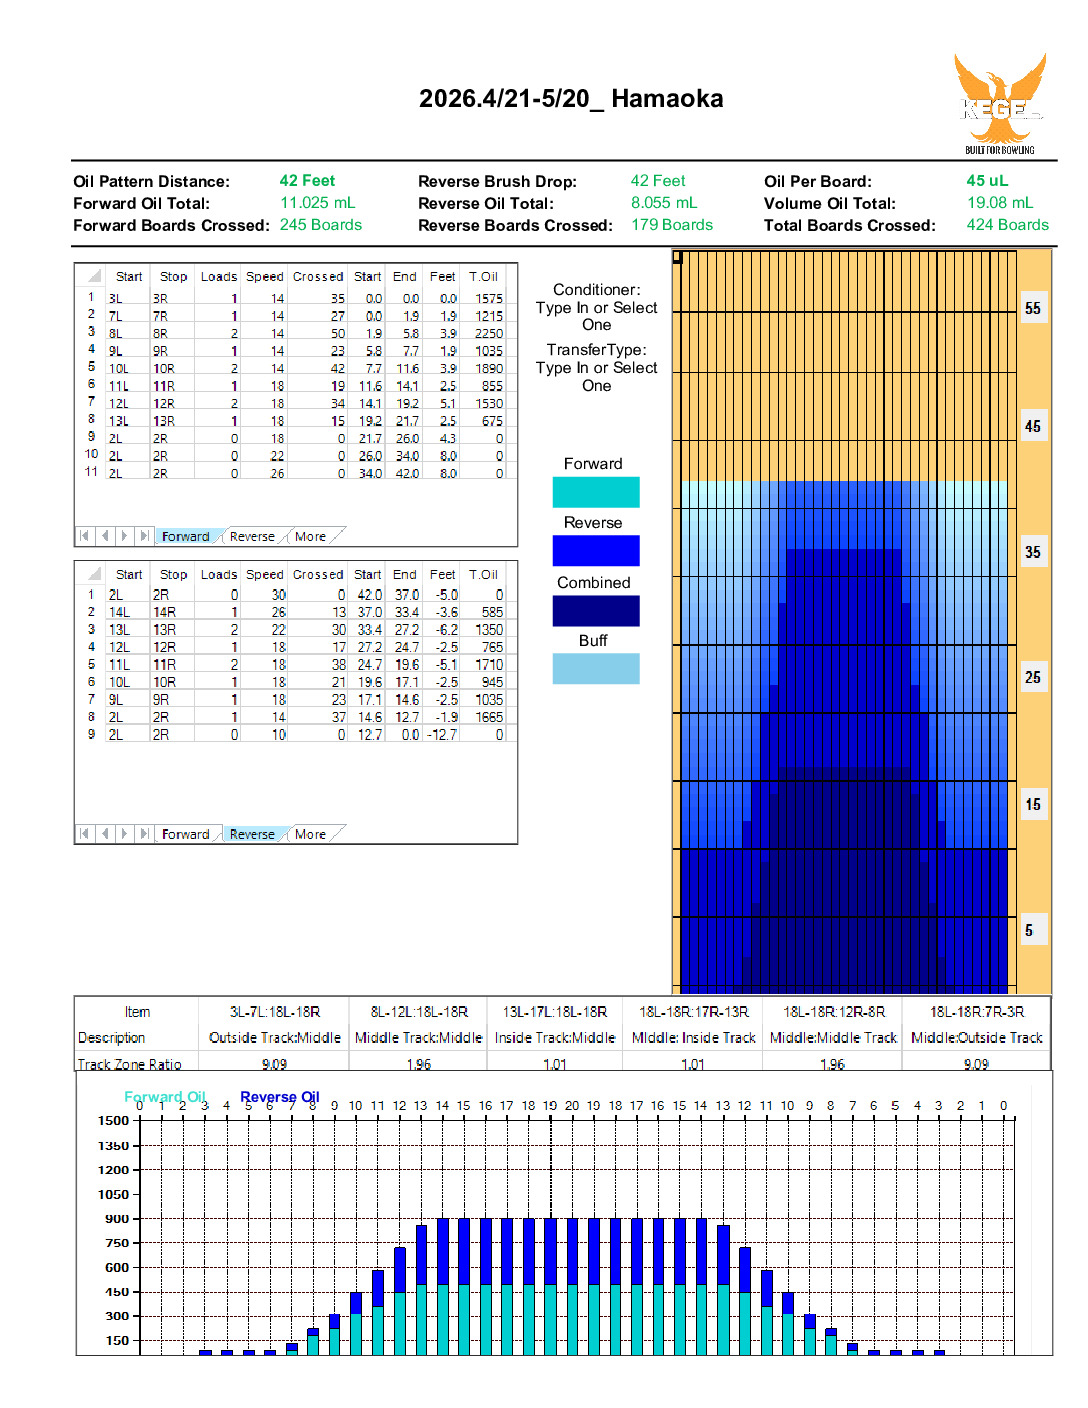Click previous-sheet arrow in upper table navigation
1088x1408 pixels.
[105, 536]
